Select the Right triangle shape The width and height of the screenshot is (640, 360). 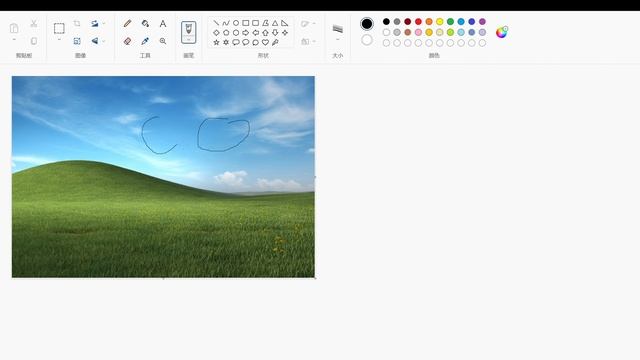point(285,23)
